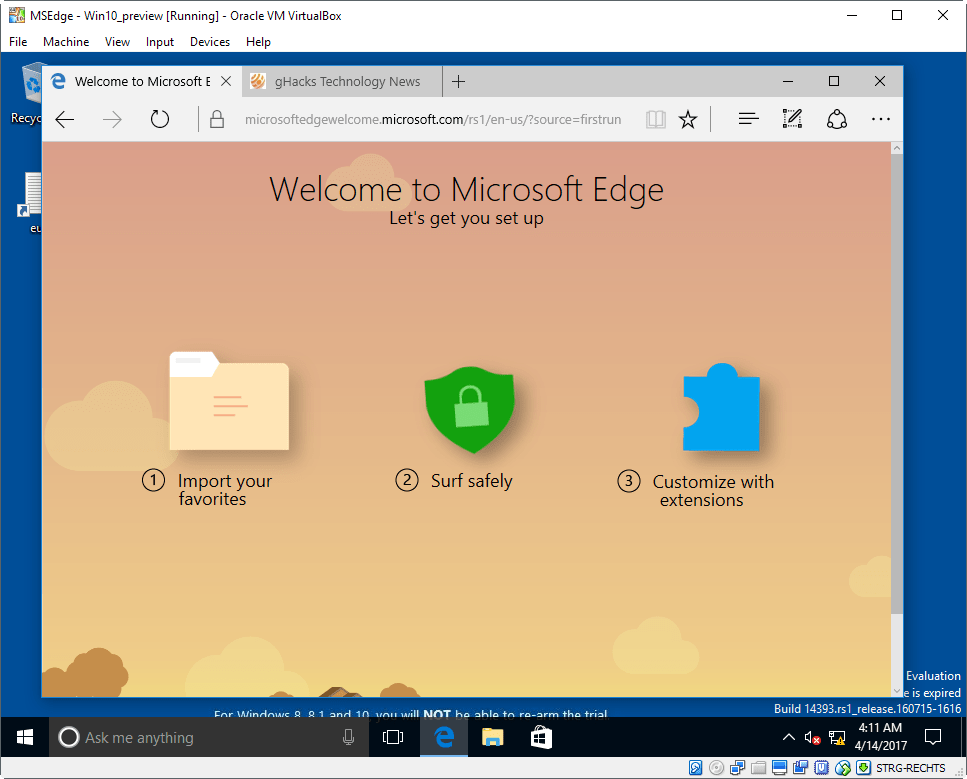Open the Edge Hub panel icon
The width and height of the screenshot is (967, 779).
click(748, 120)
